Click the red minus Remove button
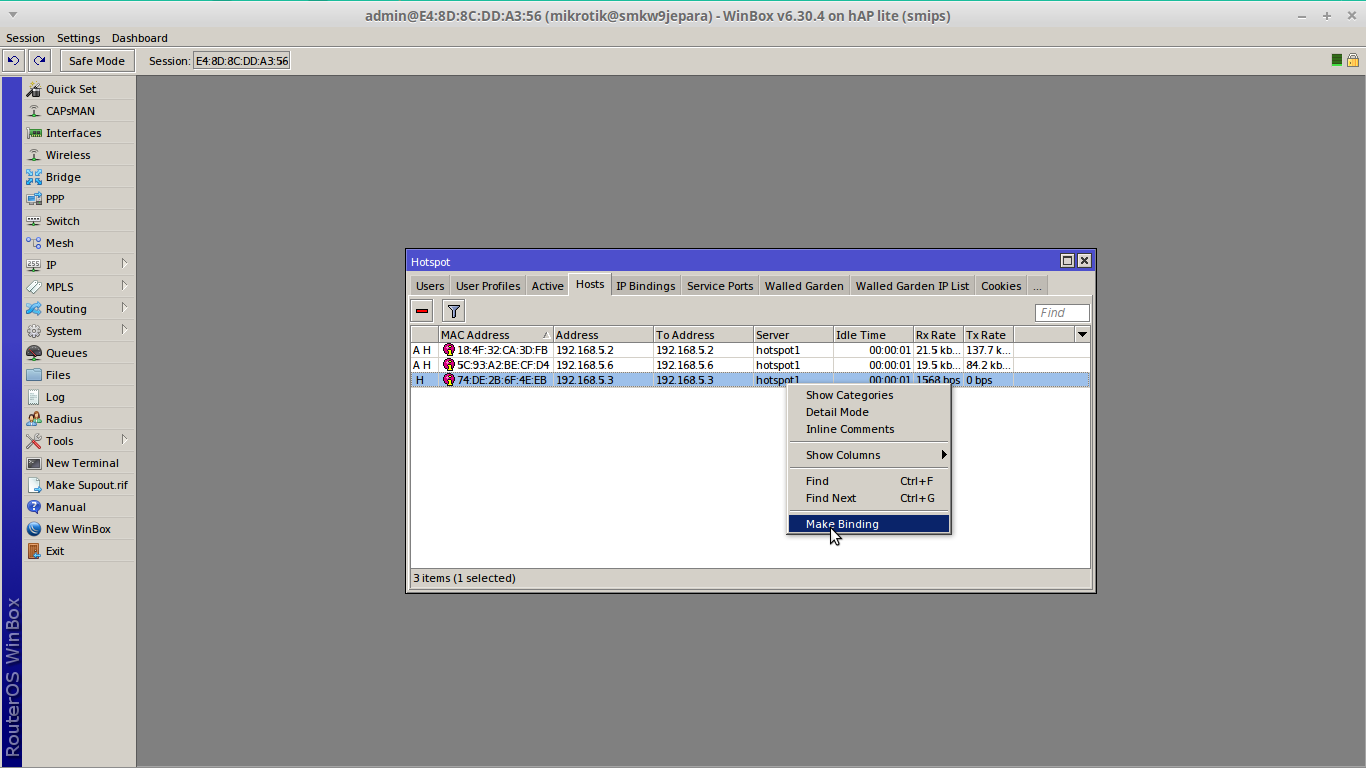Image resolution: width=1366 pixels, height=768 pixels. pos(422,311)
